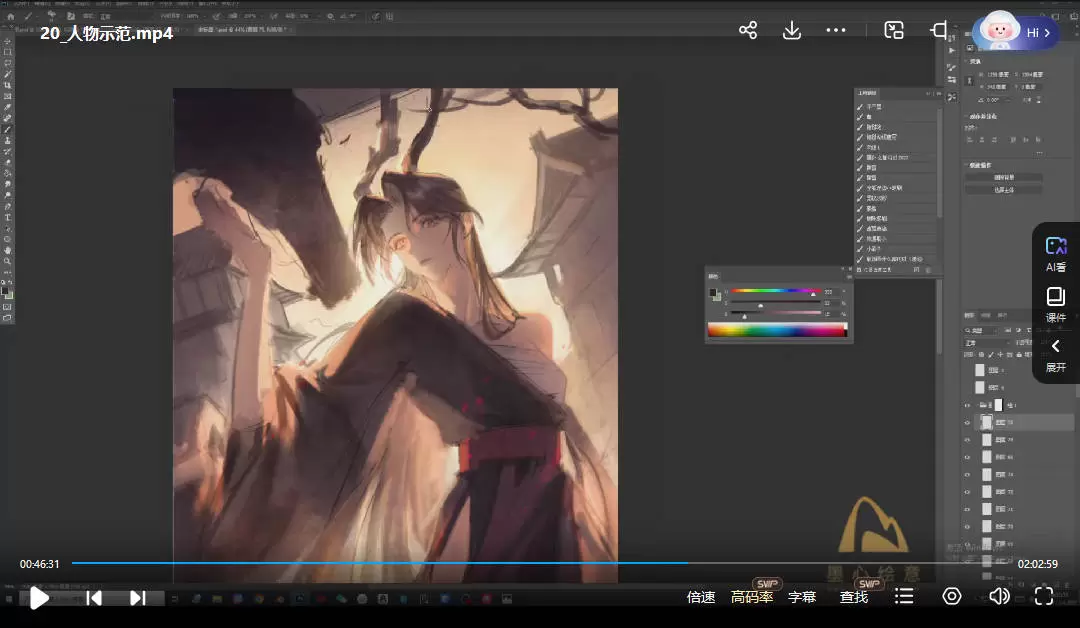Click the video title 20_人物示范.mp4

[x=107, y=33]
